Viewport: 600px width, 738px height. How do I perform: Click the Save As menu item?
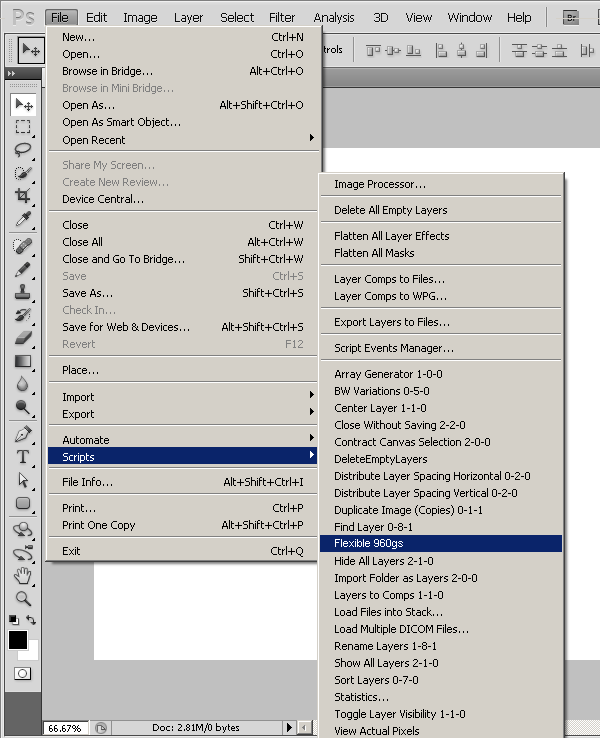184,293
